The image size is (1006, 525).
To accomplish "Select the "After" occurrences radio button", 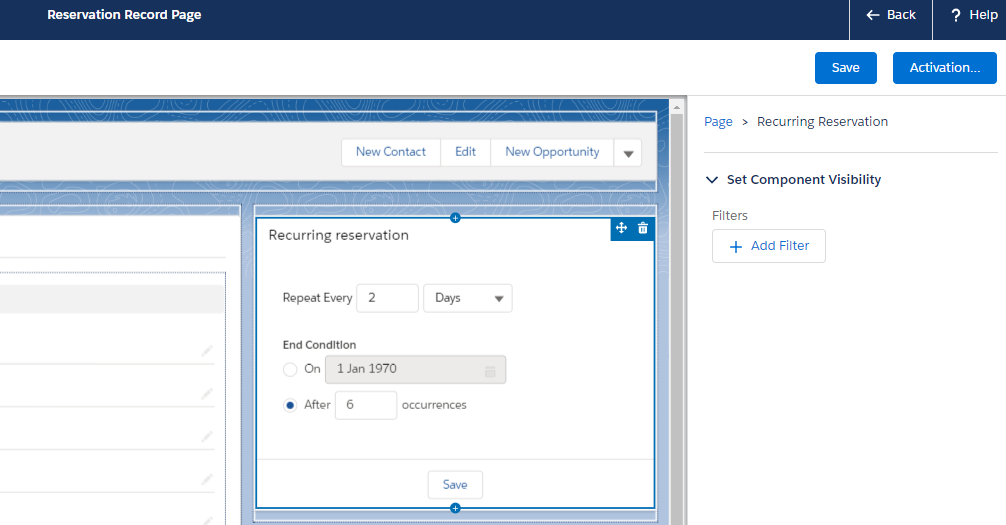I will [x=290, y=405].
